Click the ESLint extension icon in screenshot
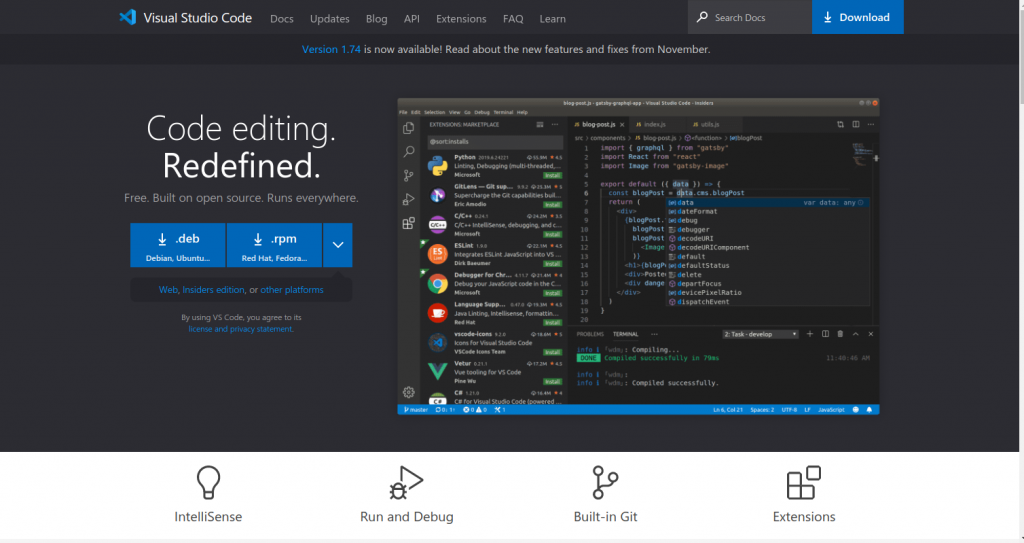This screenshot has width=1024, height=543. pos(438,254)
